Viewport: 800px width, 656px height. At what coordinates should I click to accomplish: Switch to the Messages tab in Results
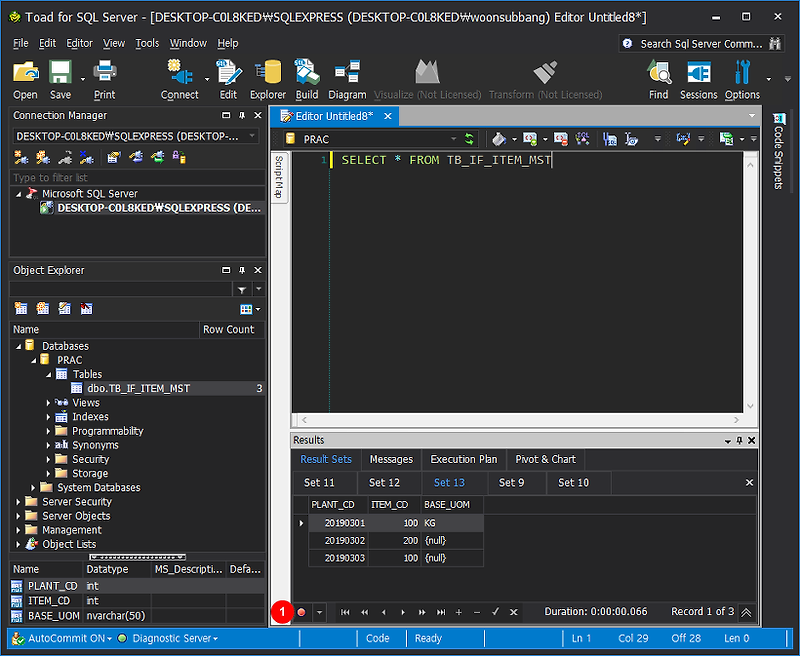pos(390,459)
